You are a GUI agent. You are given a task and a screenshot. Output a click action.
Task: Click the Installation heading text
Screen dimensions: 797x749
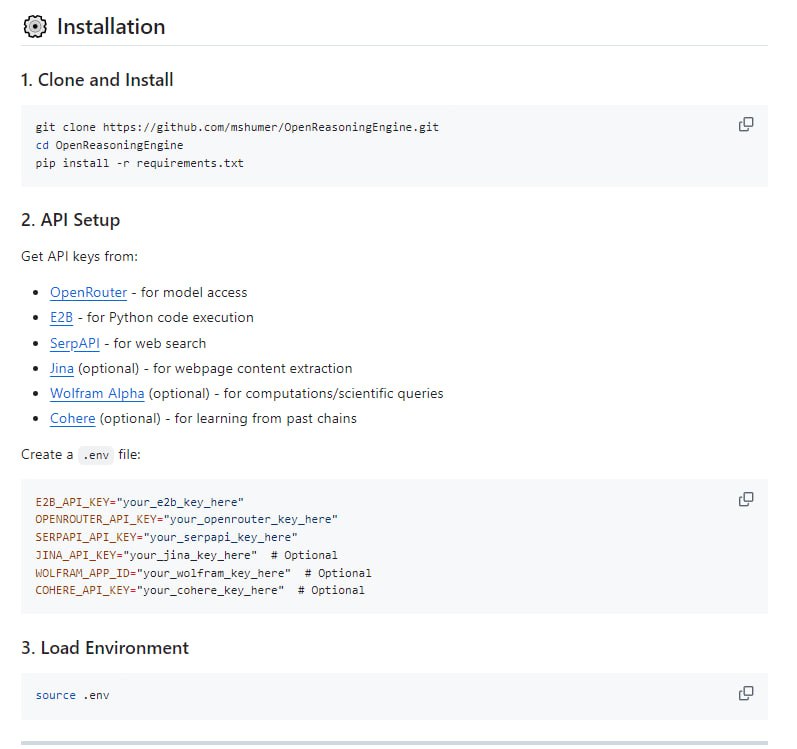pyautogui.click(x=111, y=27)
